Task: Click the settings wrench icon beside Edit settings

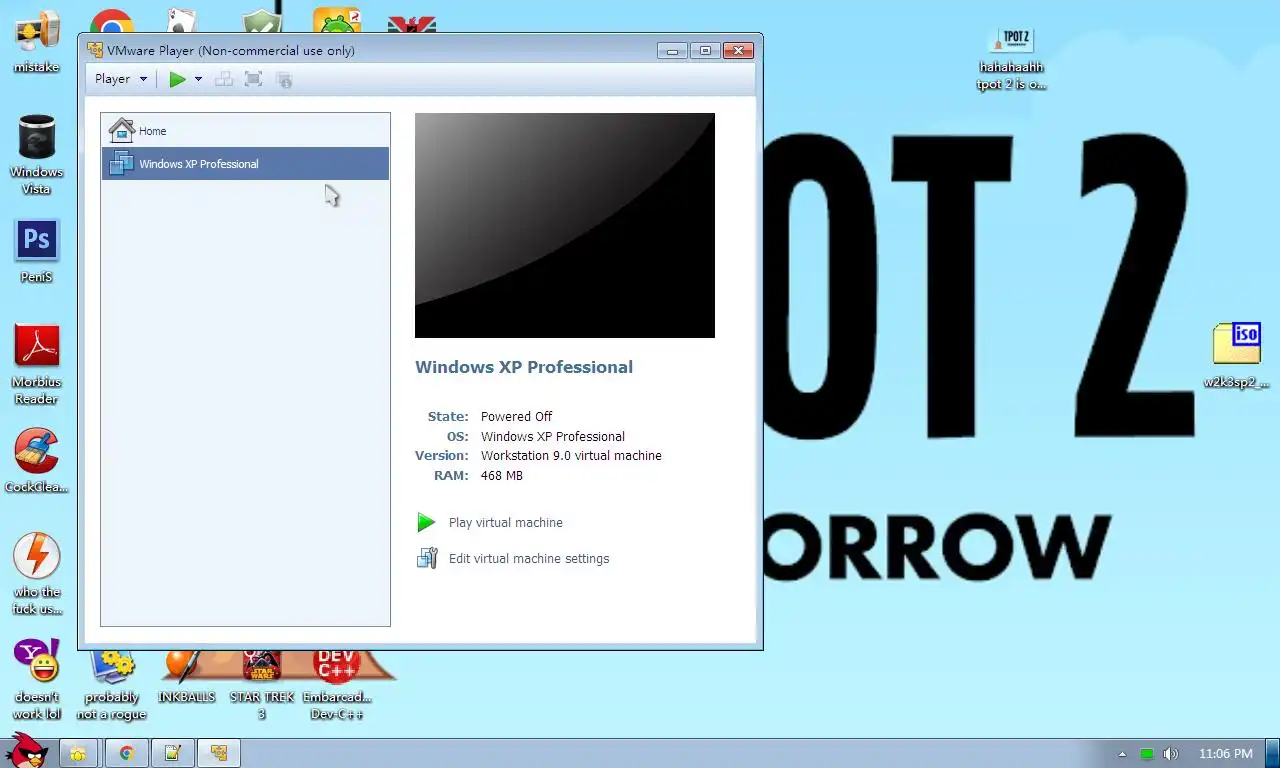Action: click(427, 558)
